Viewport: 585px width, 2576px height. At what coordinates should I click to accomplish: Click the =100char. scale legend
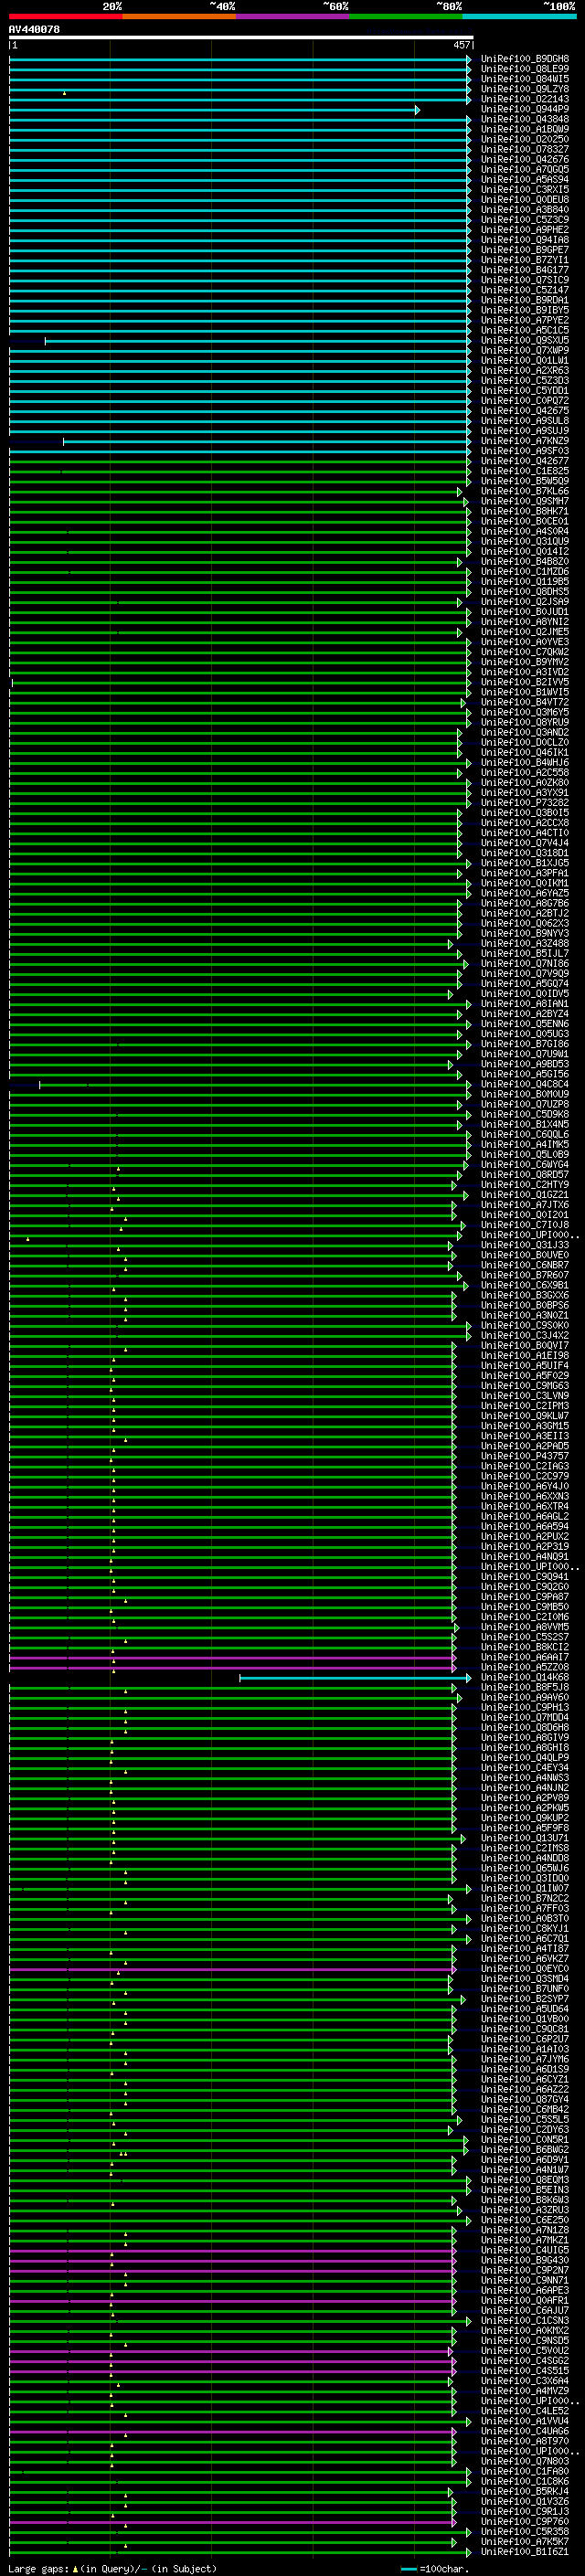point(435,2568)
